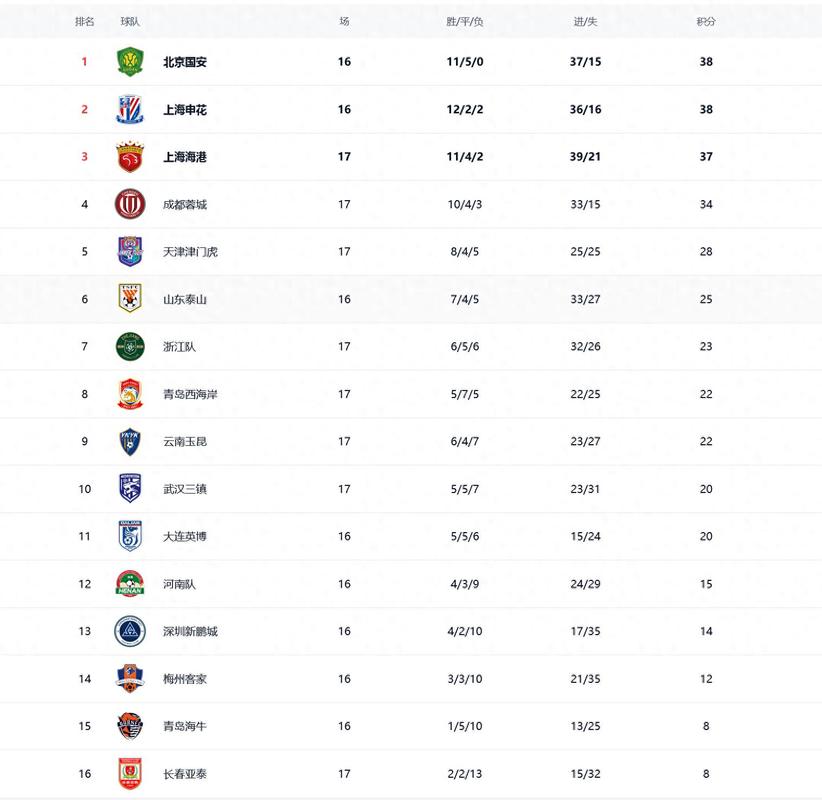
Task: Open the 上海海港 red crest icon
Action: pyautogui.click(x=129, y=156)
